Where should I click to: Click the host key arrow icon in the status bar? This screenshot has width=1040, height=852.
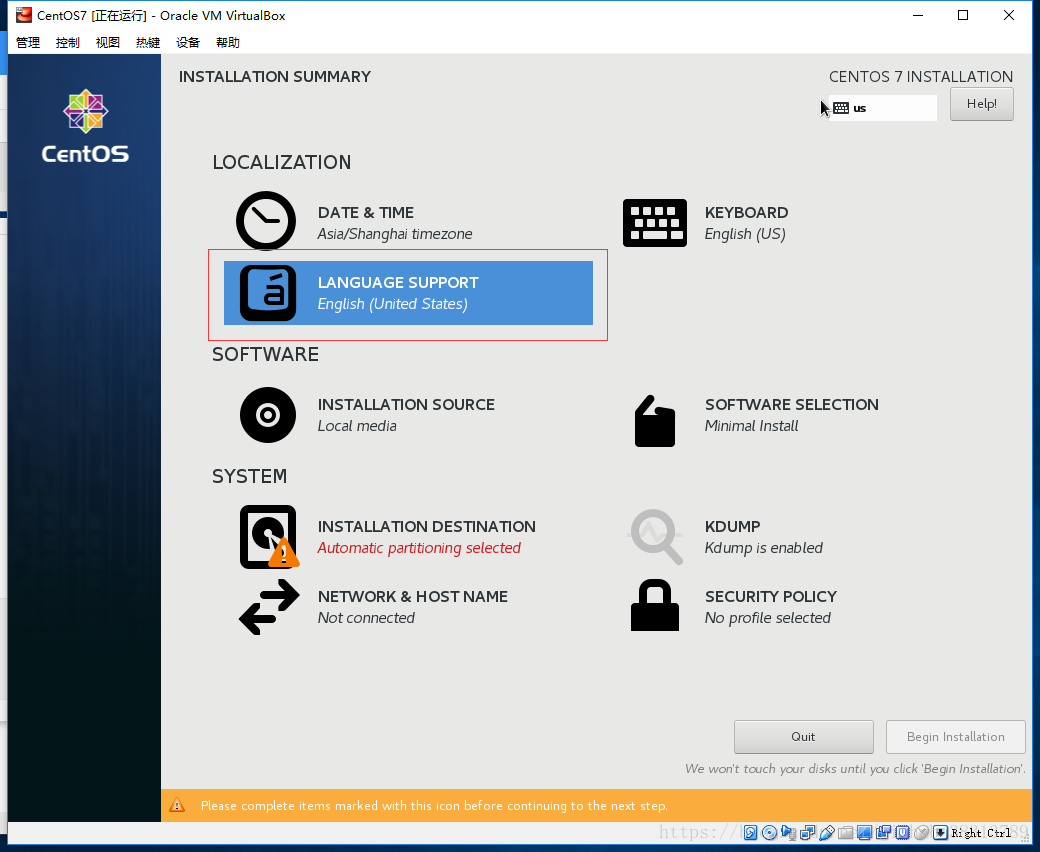[x=941, y=833]
